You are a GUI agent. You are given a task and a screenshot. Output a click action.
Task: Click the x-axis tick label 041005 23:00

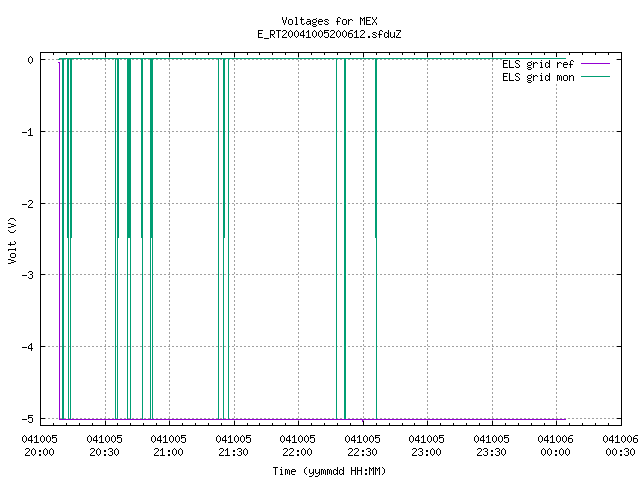pyautogui.click(x=427, y=446)
